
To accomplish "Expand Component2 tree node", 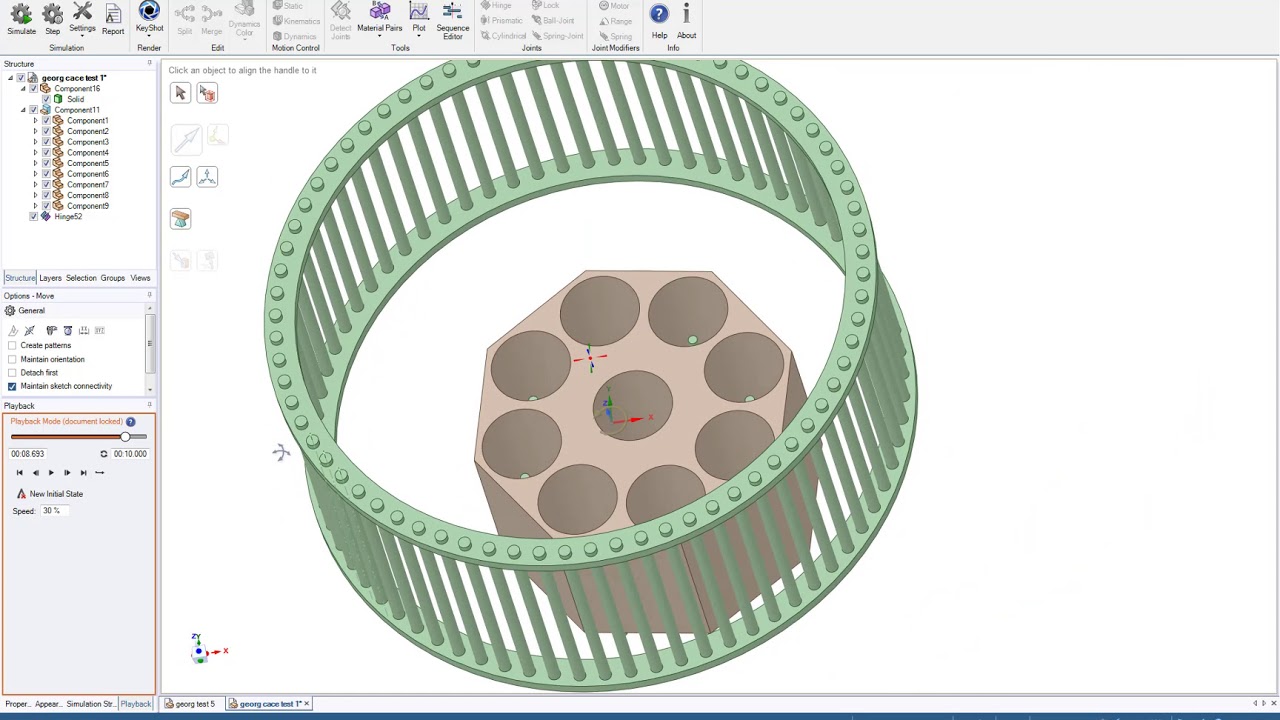I will click(x=35, y=132).
